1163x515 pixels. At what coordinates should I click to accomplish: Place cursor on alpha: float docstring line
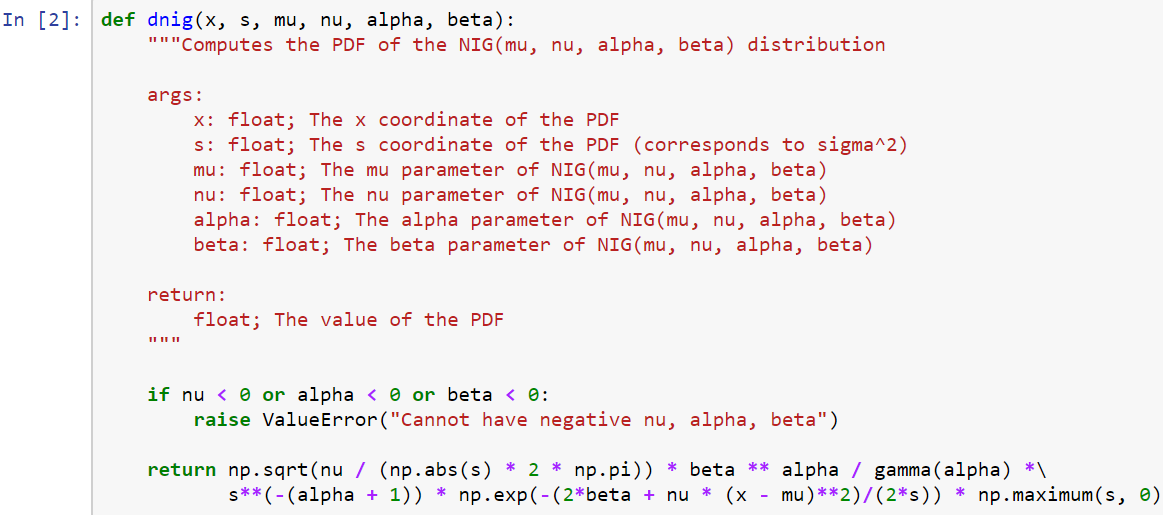(544, 220)
